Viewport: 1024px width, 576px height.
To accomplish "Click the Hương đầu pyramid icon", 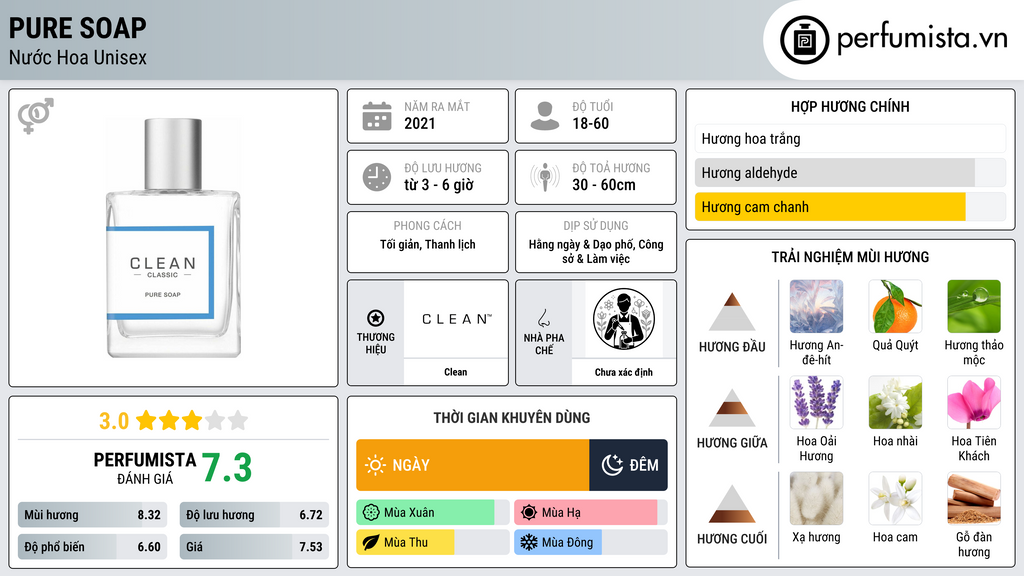I will click(x=732, y=312).
